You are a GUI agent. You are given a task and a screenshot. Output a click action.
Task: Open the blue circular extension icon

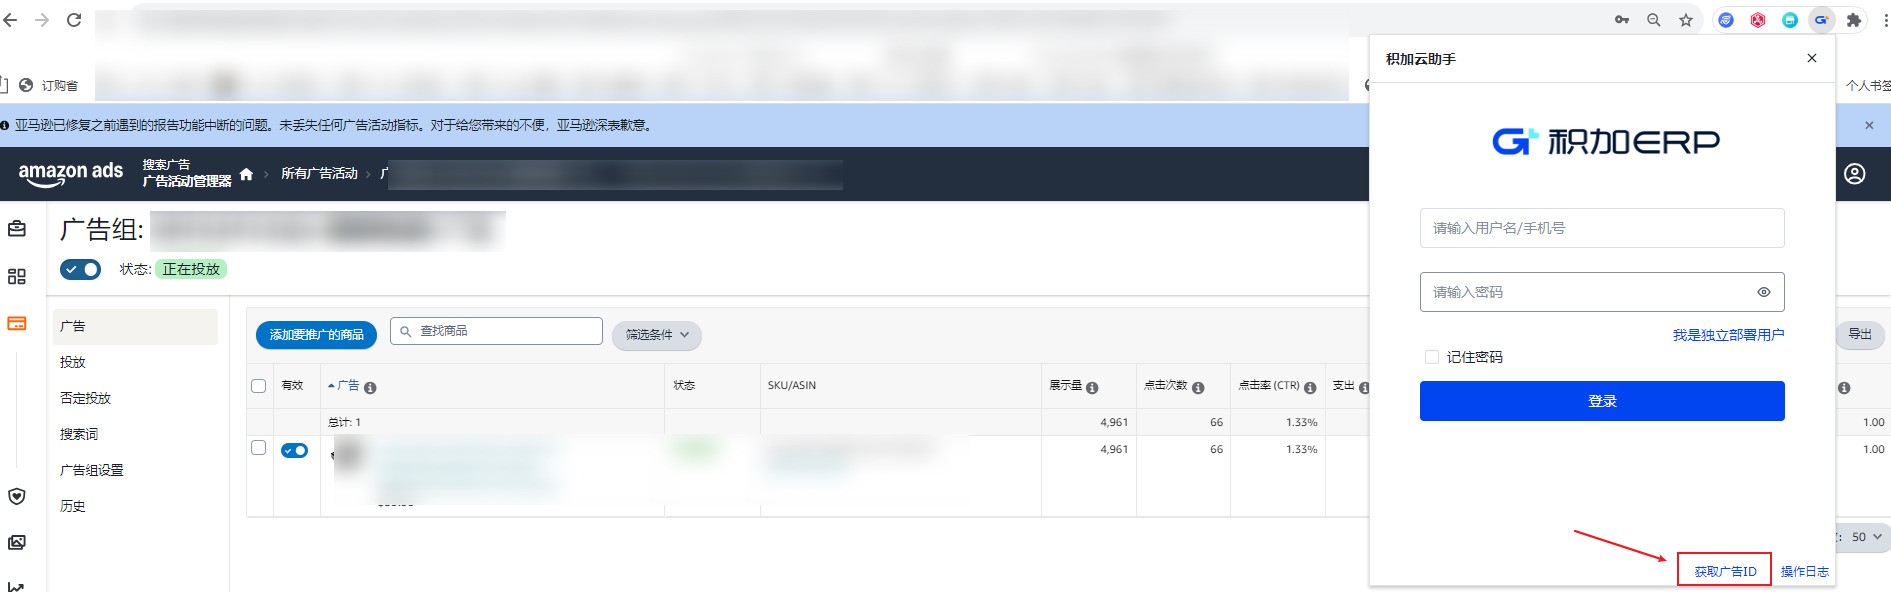point(1726,20)
